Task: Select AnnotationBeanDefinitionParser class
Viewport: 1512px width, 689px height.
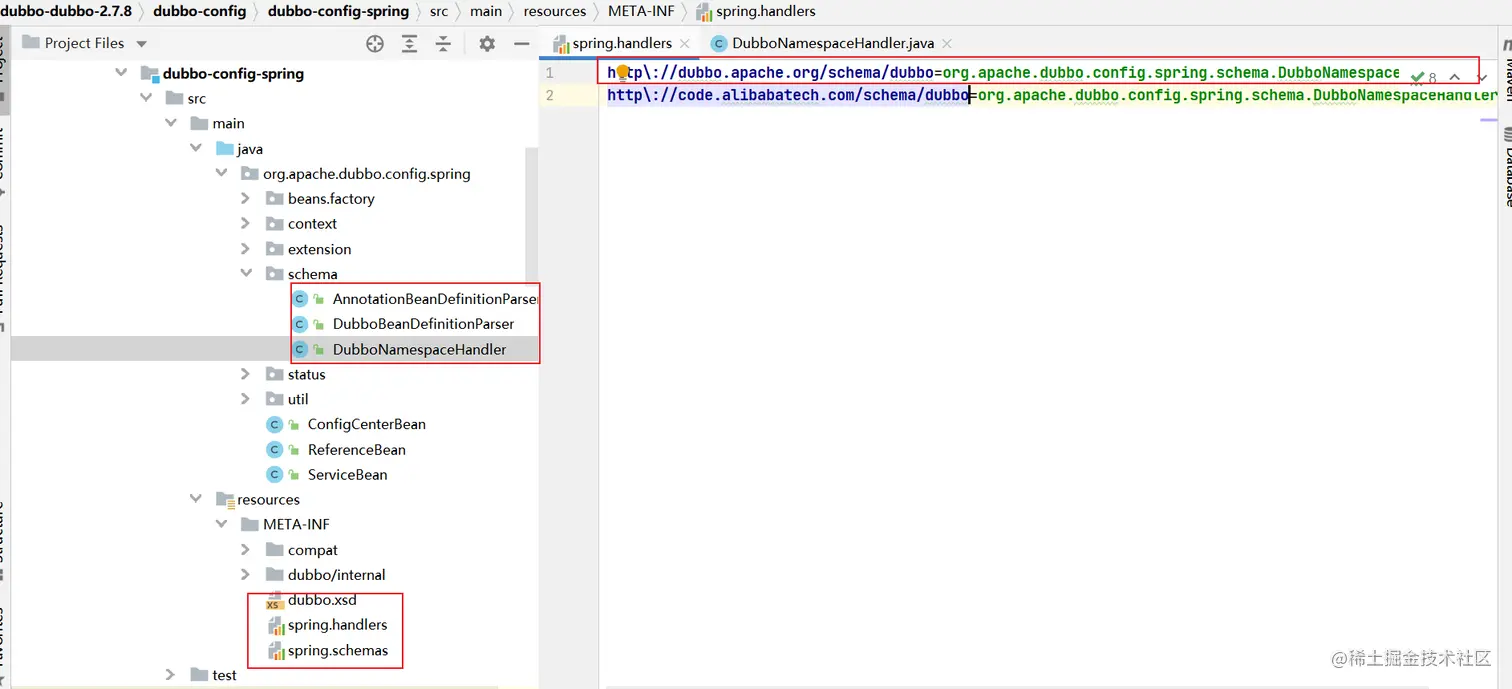Action: point(435,299)
